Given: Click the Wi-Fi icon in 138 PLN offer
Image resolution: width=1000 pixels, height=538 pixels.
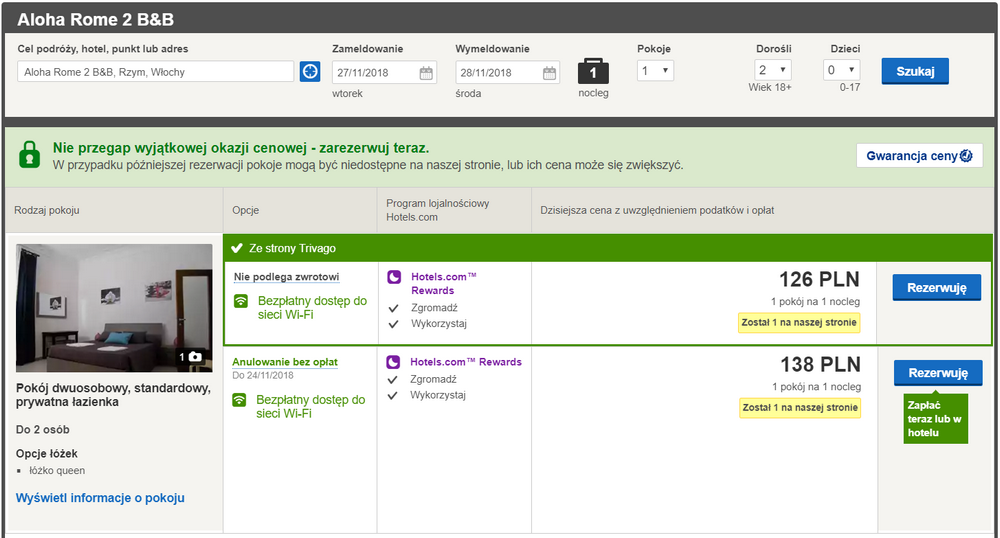Looking at the screenshot, I should 239,400.
